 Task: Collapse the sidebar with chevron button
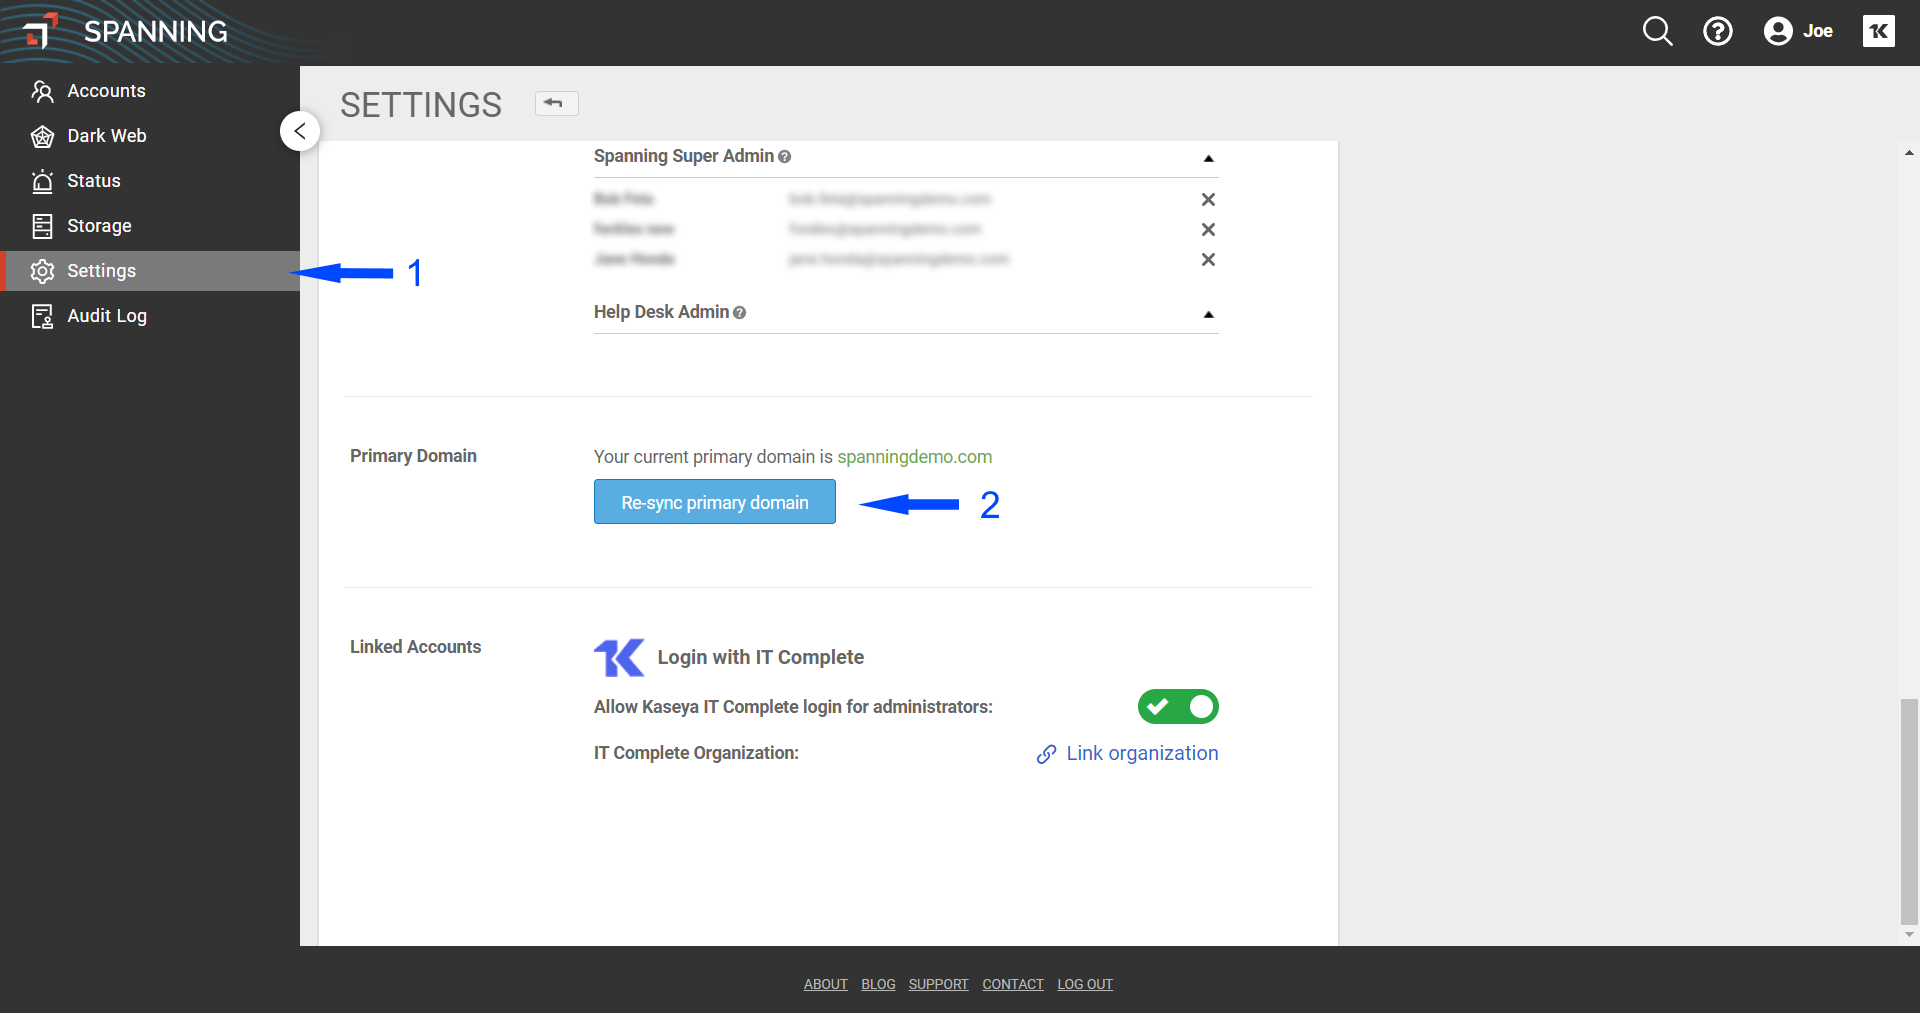(299, 131)
